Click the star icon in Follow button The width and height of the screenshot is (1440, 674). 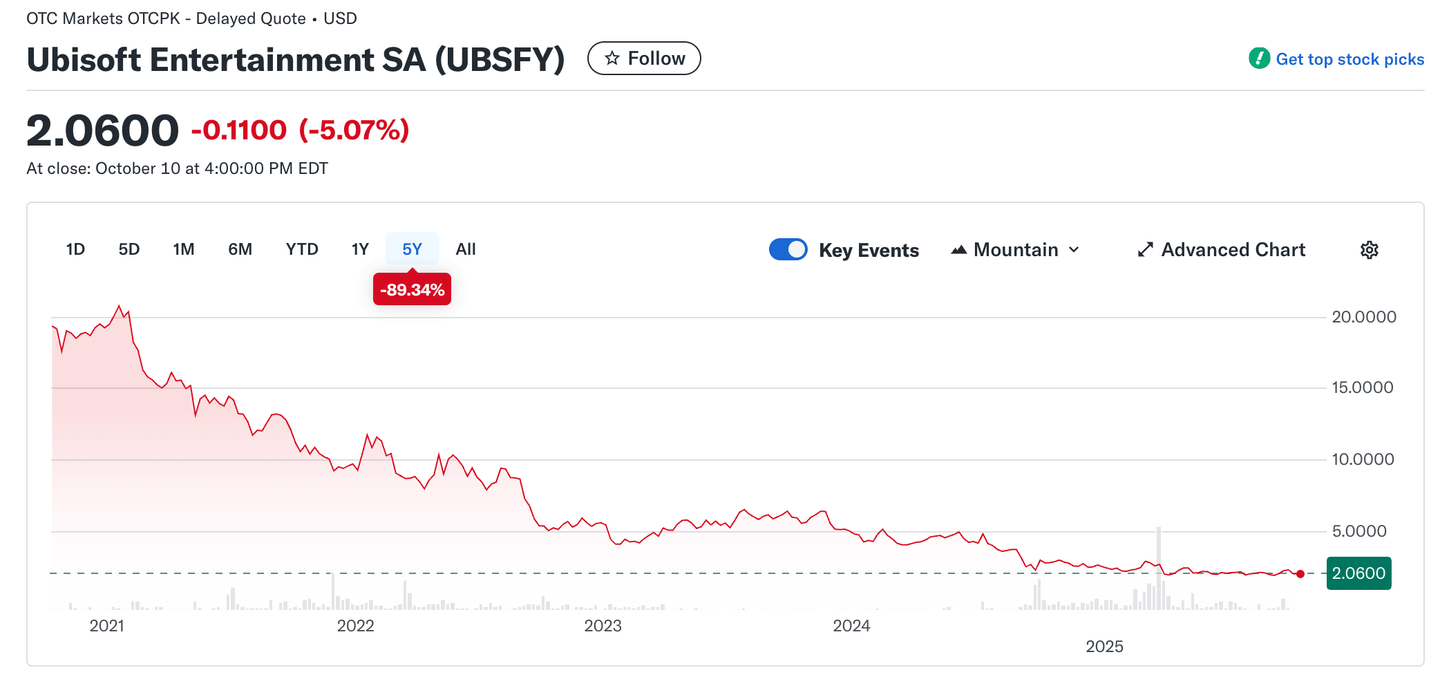click(612, 59)
